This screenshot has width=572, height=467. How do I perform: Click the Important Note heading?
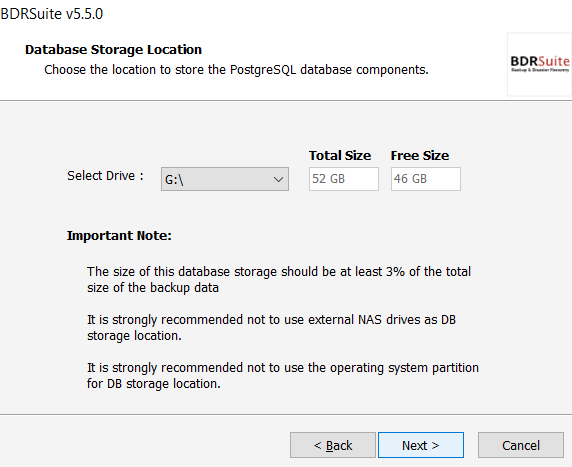click(x=119, y=236)
